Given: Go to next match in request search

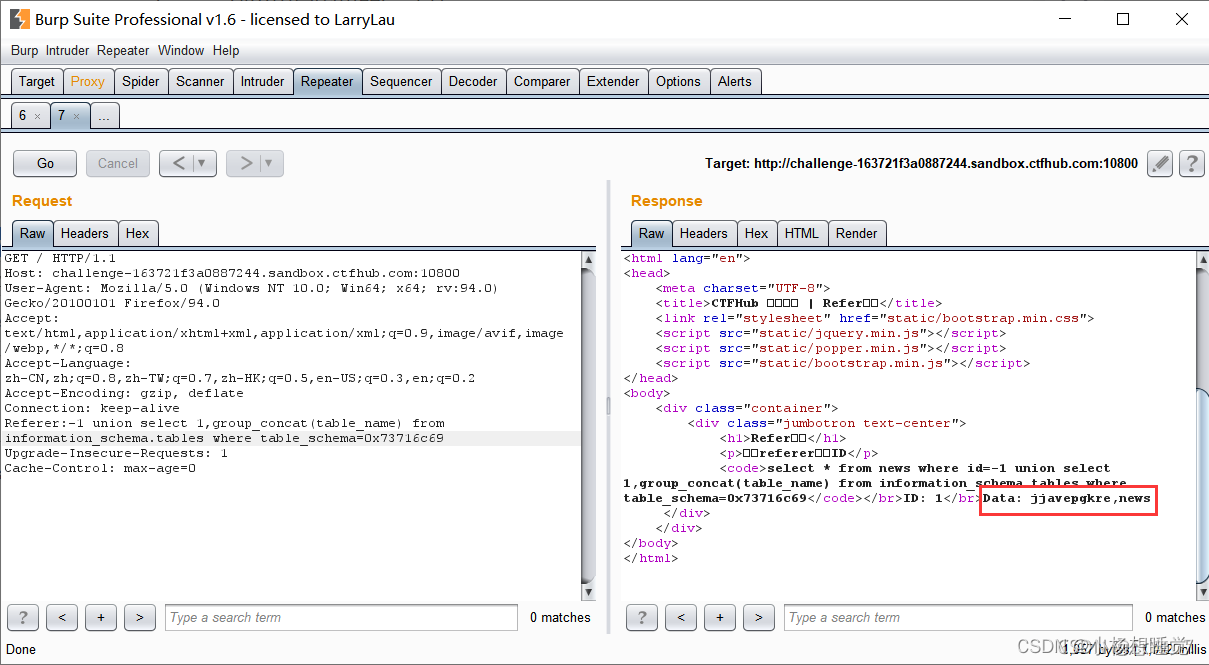Looking at the screenshot, I should [139, 617].
